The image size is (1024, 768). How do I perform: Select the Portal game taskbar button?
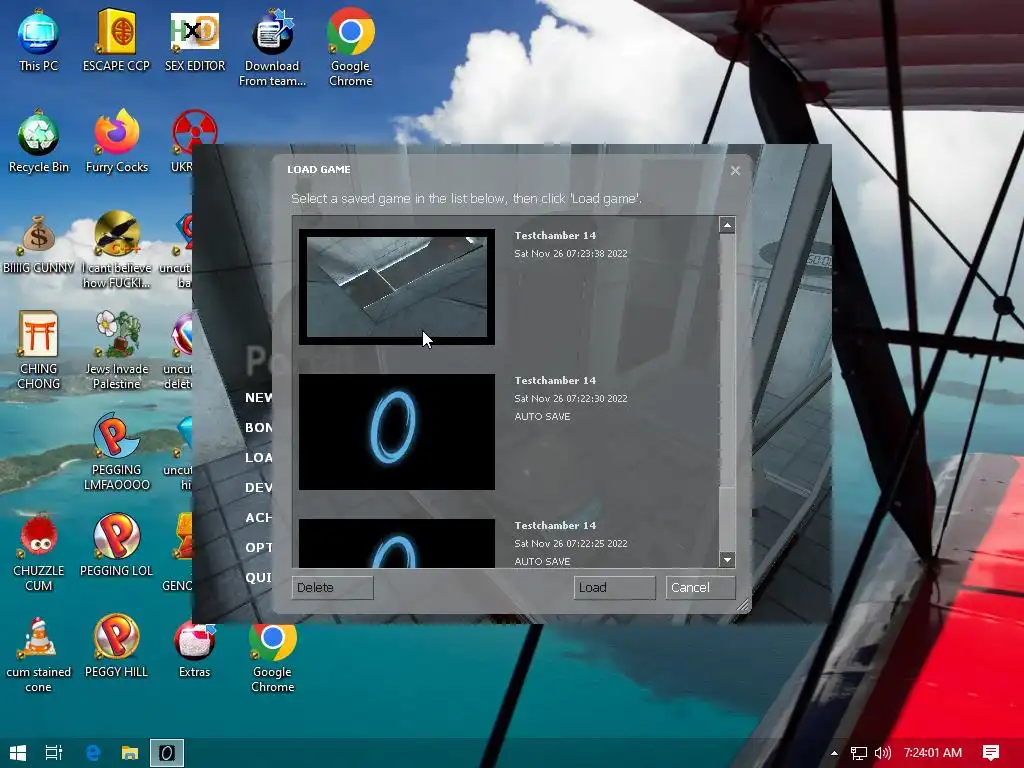pos(167,753)
